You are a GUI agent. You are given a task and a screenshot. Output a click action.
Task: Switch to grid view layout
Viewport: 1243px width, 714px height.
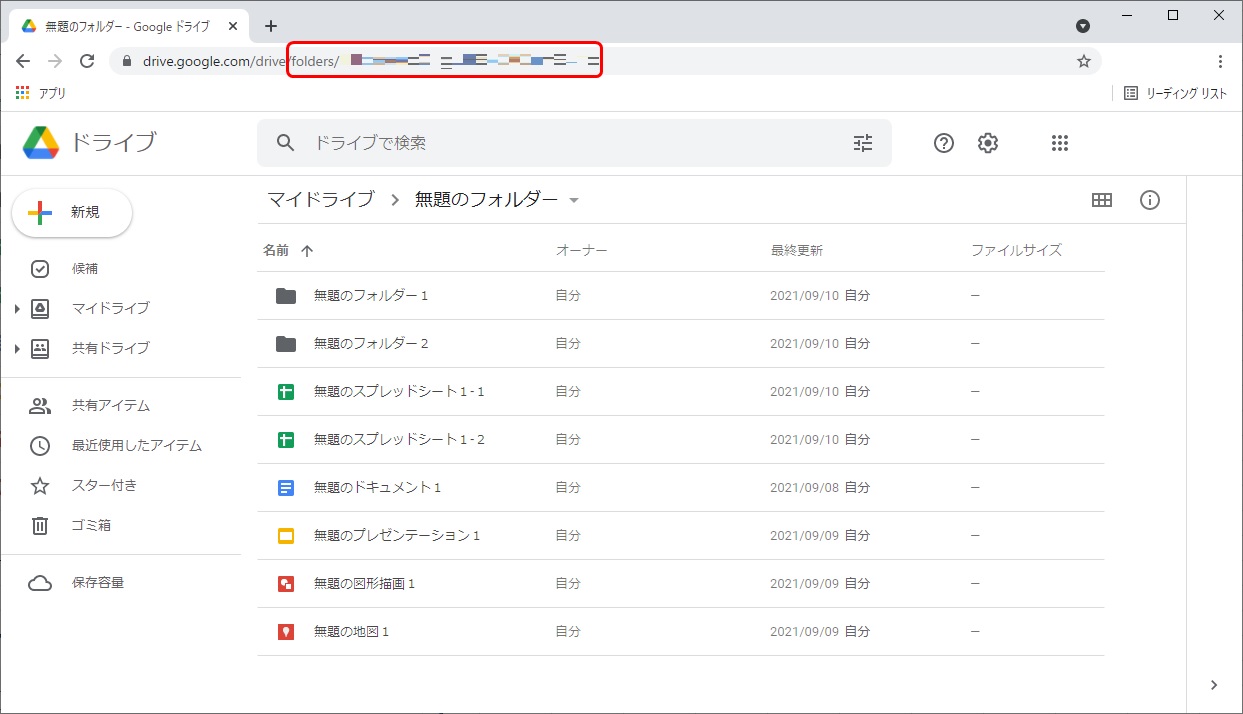pyautogui.click(x=1101, y=200)
